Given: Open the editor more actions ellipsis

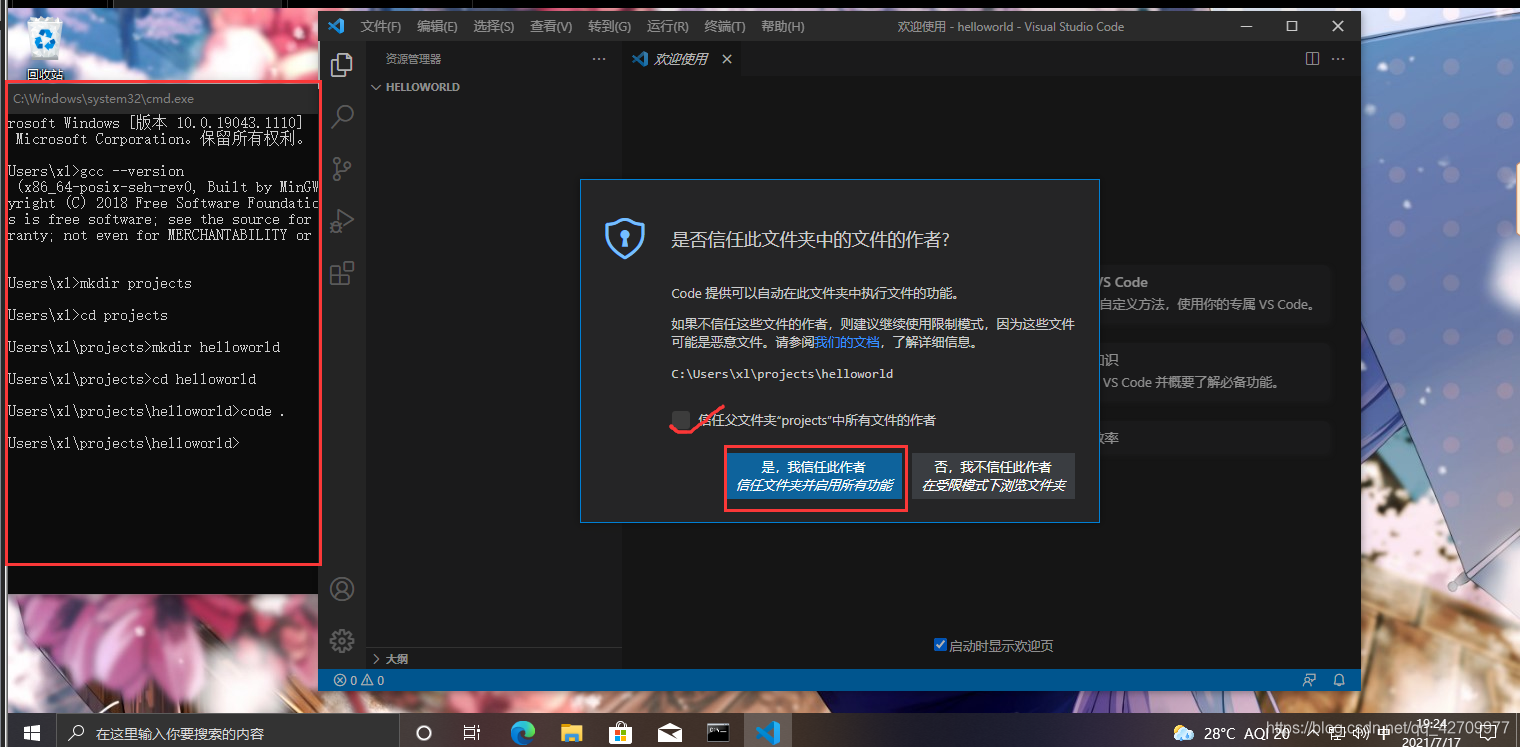Looking at the screenshot, I should 1340,59.
